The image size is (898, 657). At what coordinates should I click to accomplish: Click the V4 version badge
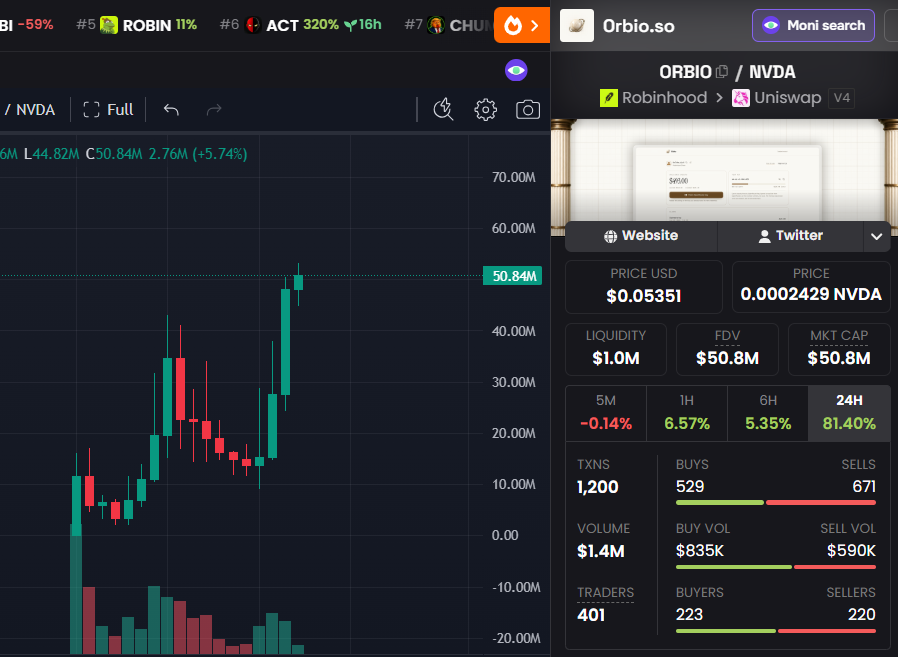841,98
